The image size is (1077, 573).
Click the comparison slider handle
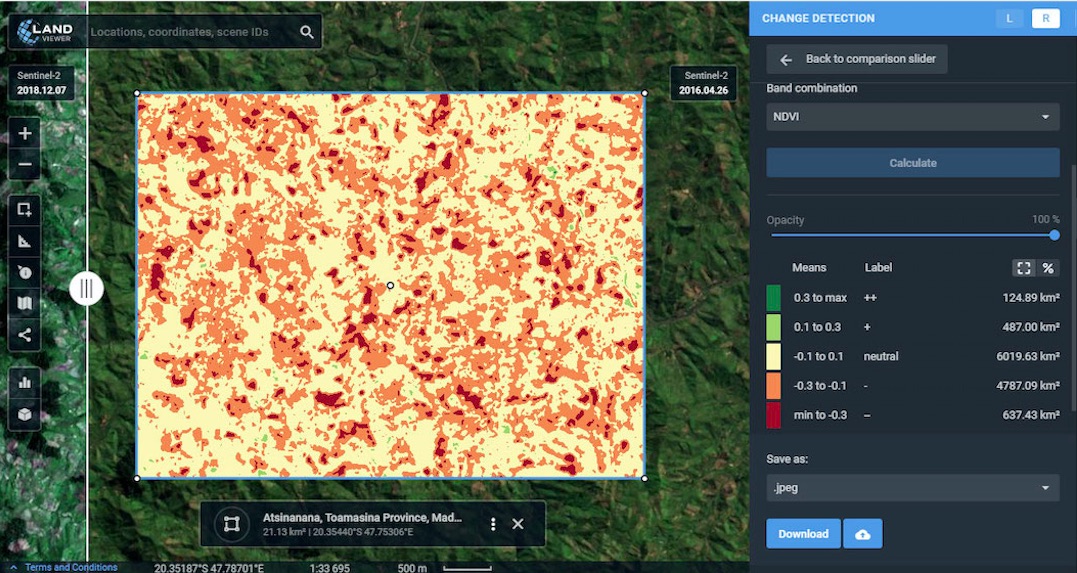(x=87, y=289)
